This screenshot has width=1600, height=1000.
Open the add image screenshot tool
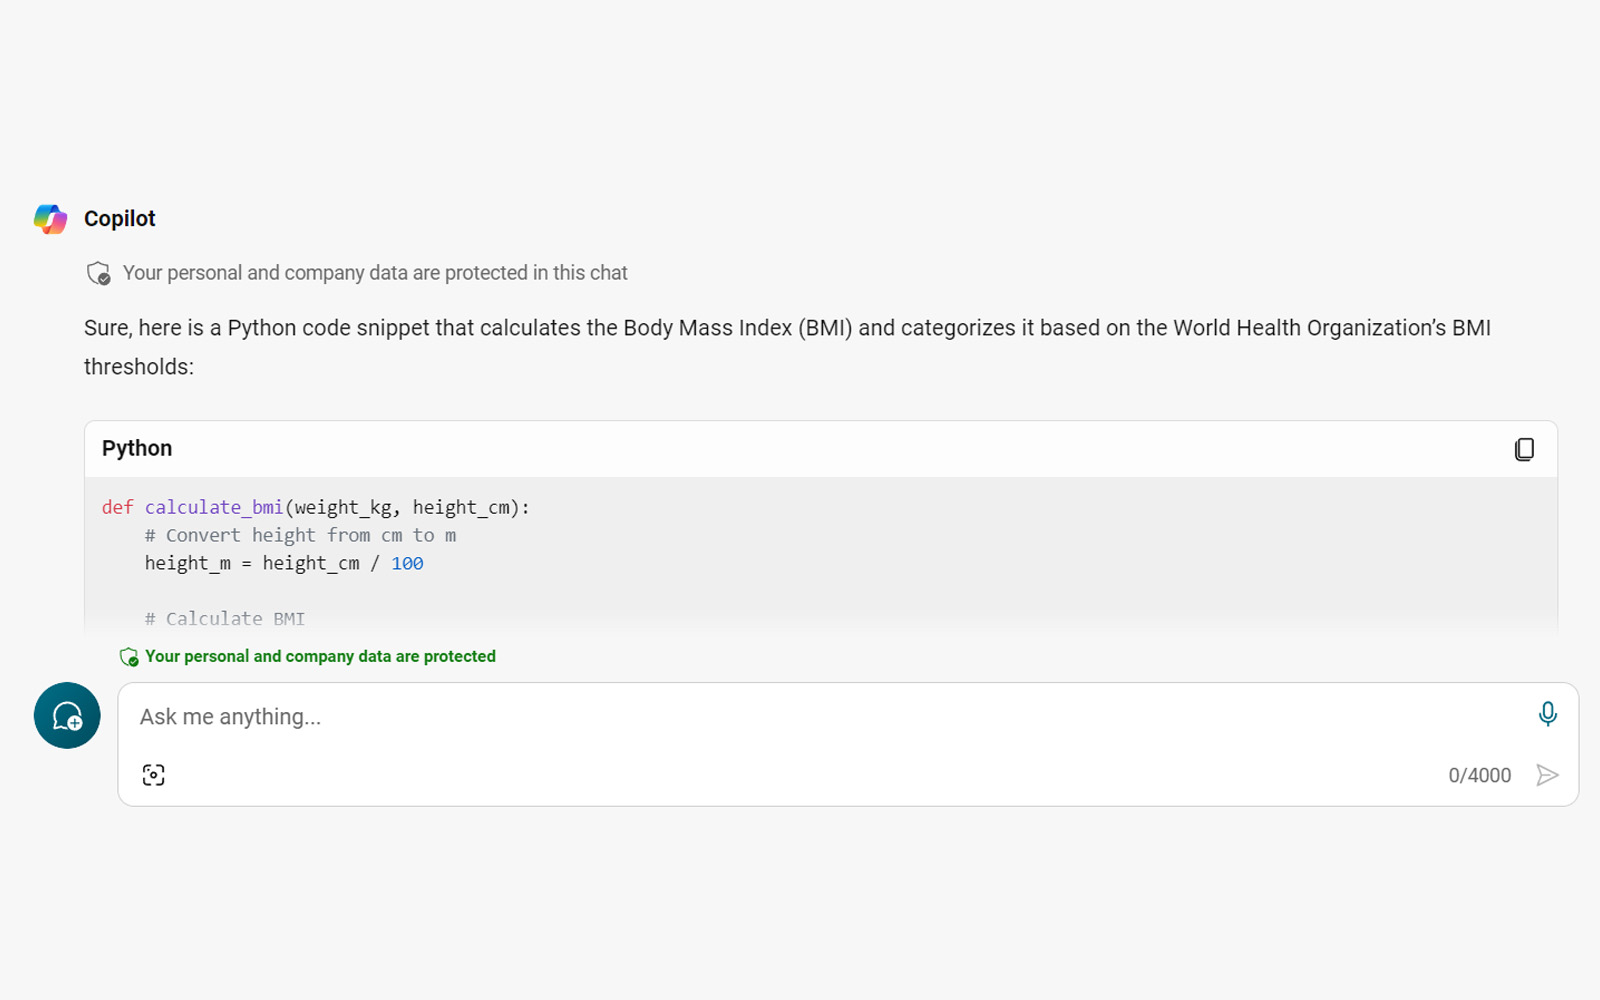click(153, 775)
